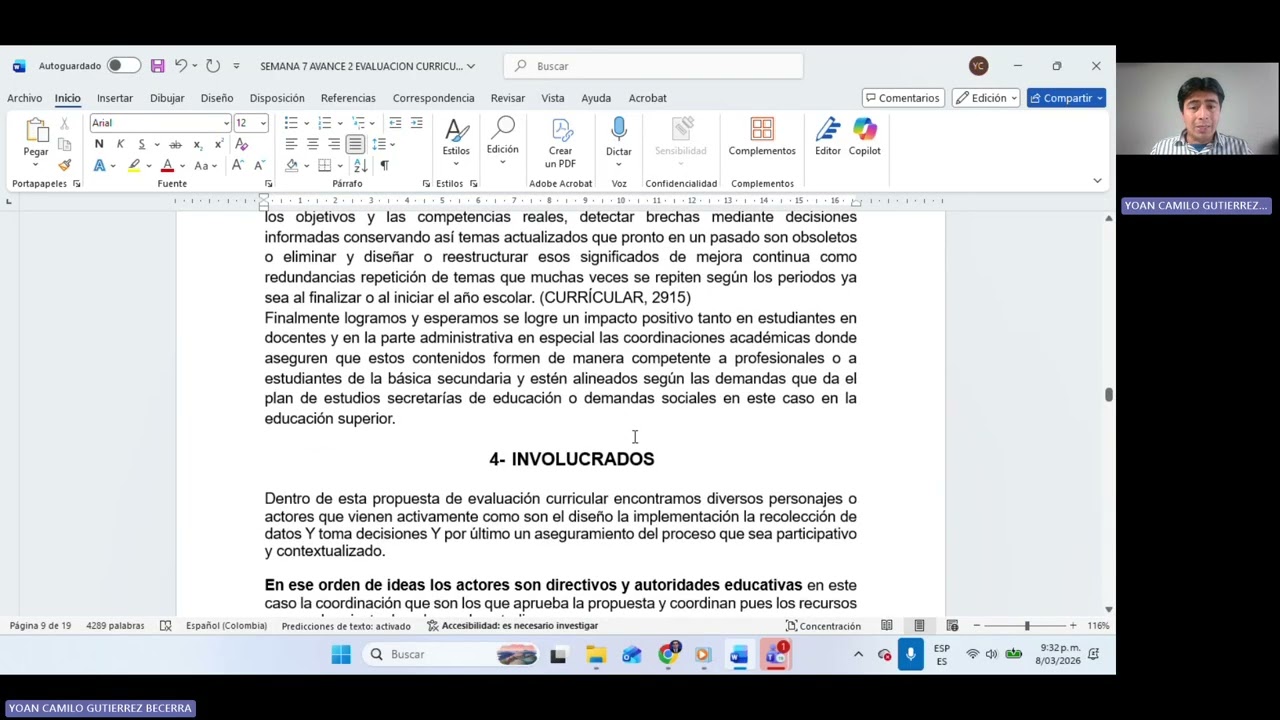Align text to the right
The image size is (1280, 720).
[334, 144]
